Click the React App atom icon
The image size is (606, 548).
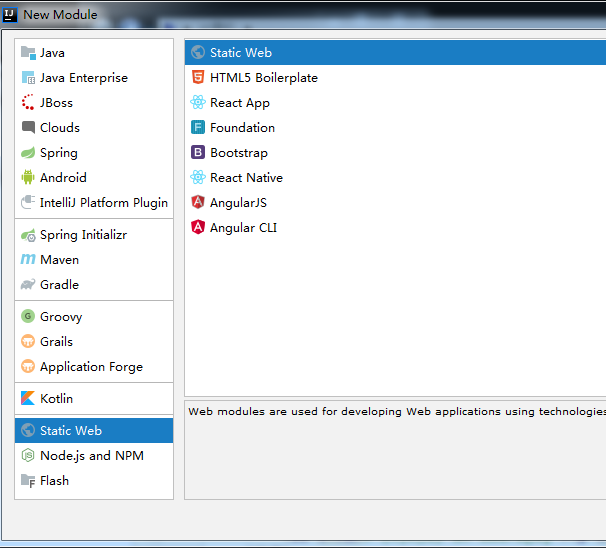pos(198,102)
